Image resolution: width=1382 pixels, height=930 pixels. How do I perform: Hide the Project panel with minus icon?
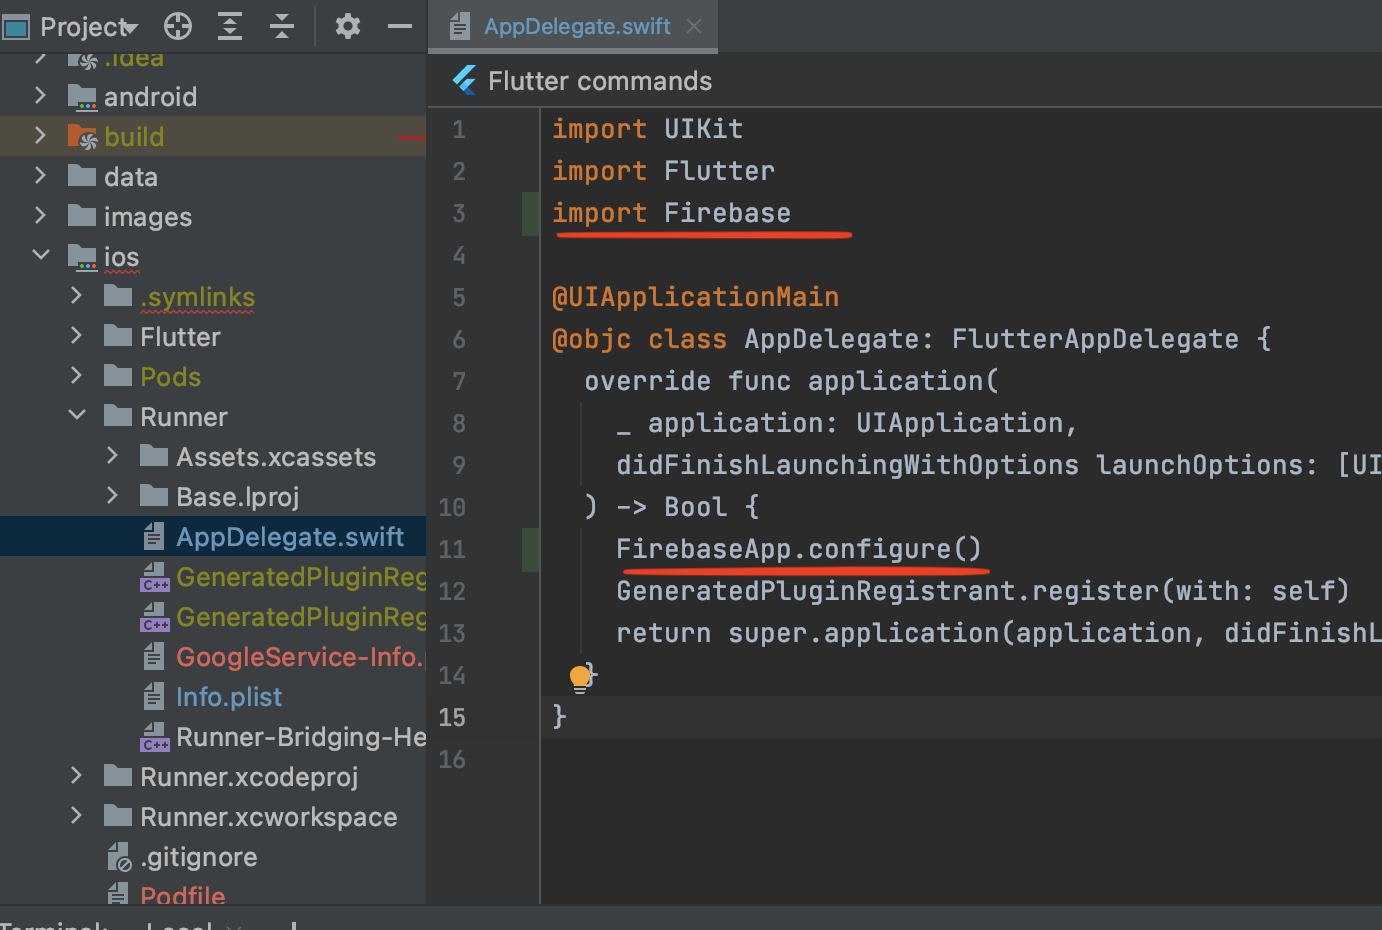point(400,26)
